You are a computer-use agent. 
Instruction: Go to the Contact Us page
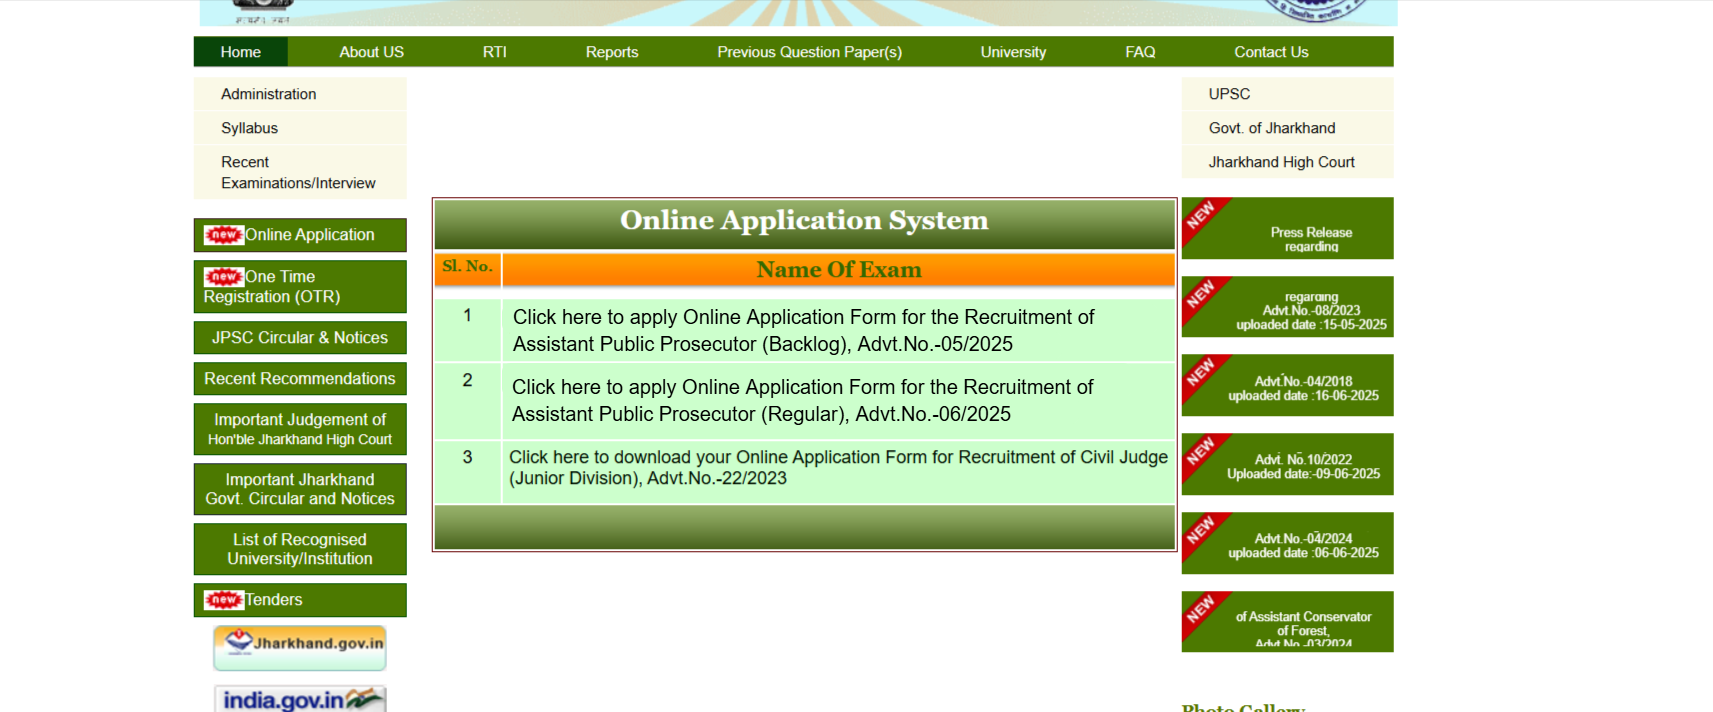point(1270,52)
